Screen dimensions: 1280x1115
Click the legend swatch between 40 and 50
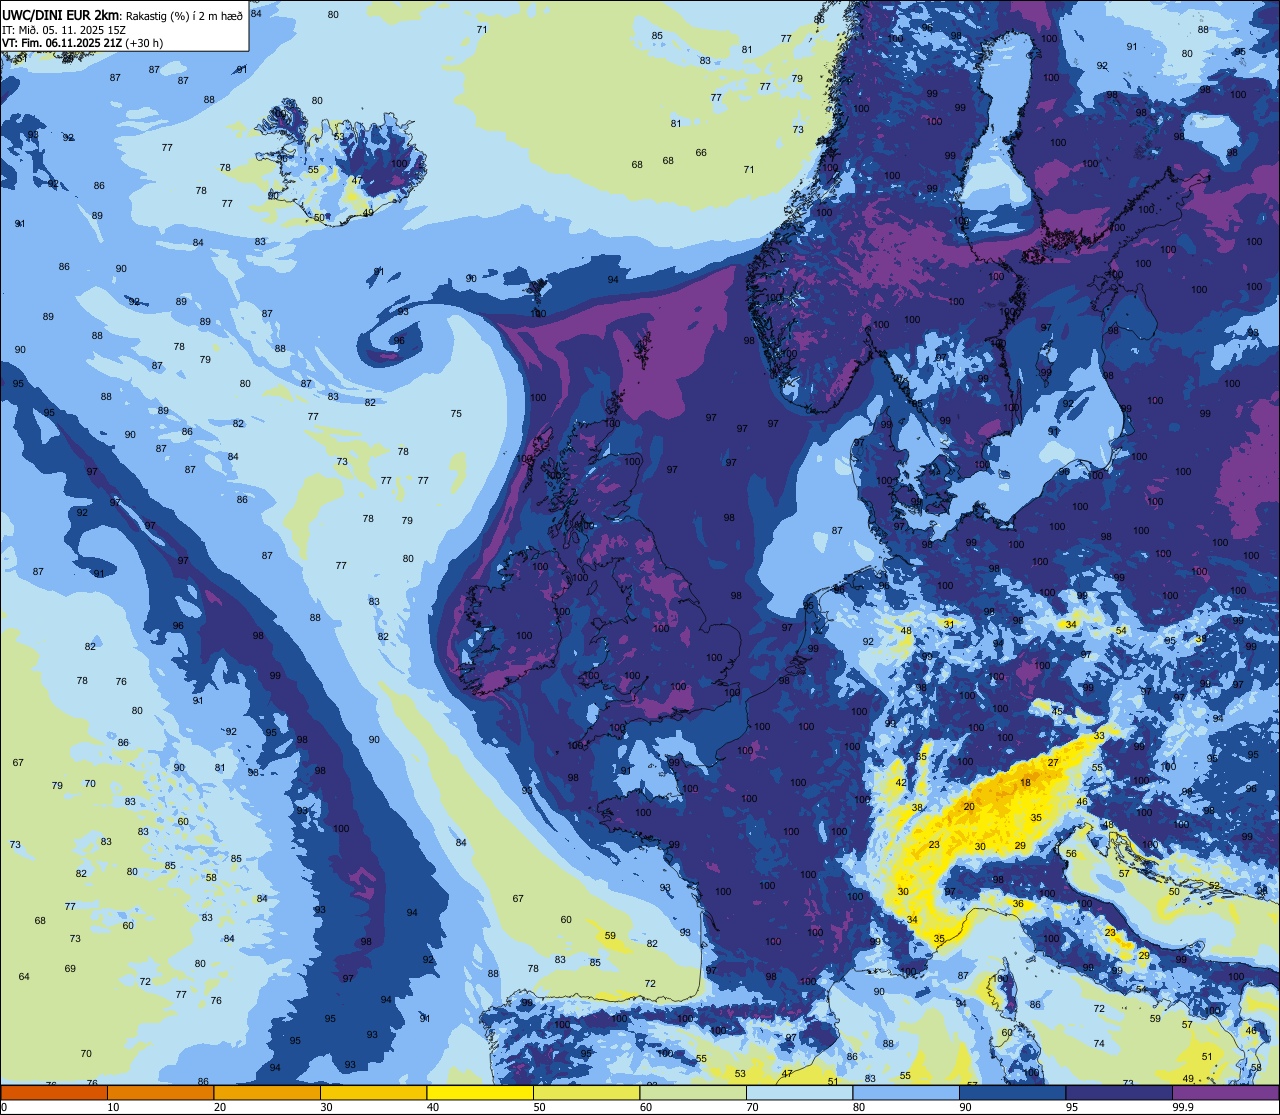[480, 1092]
